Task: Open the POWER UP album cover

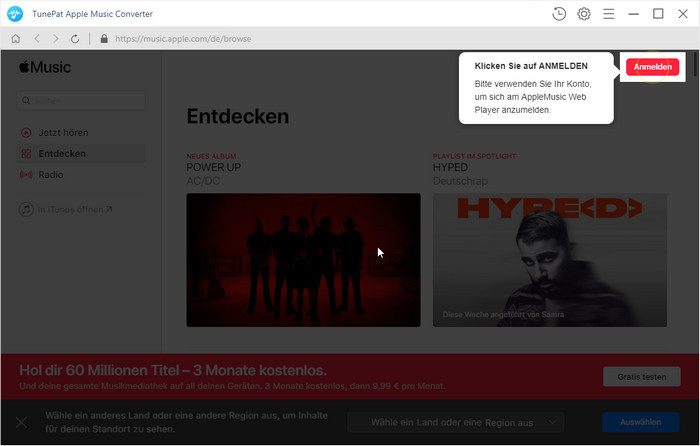Action: pos(304,260)
